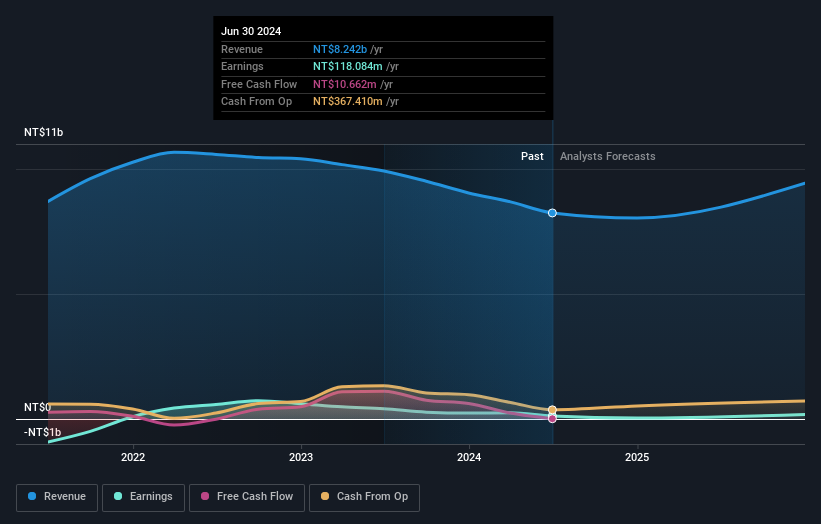Click the NT$8.242b revenue value
Viewport: 821px width, 524px height.
340,49
